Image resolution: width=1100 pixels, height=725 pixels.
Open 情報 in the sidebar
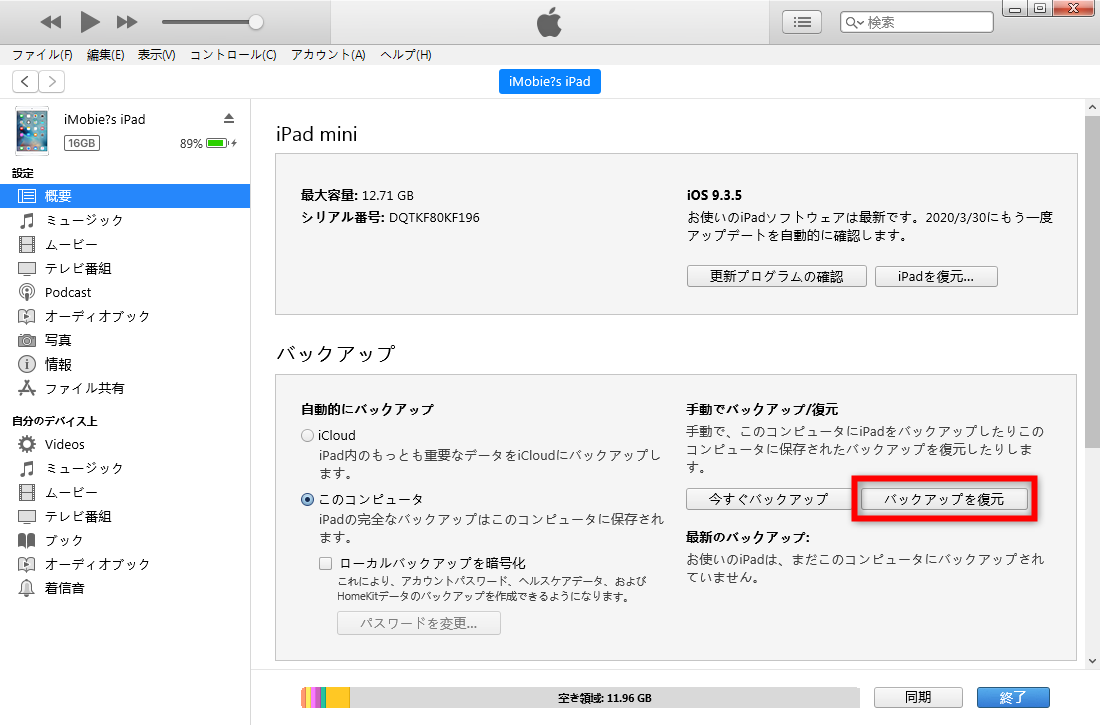tap(125, 364)
